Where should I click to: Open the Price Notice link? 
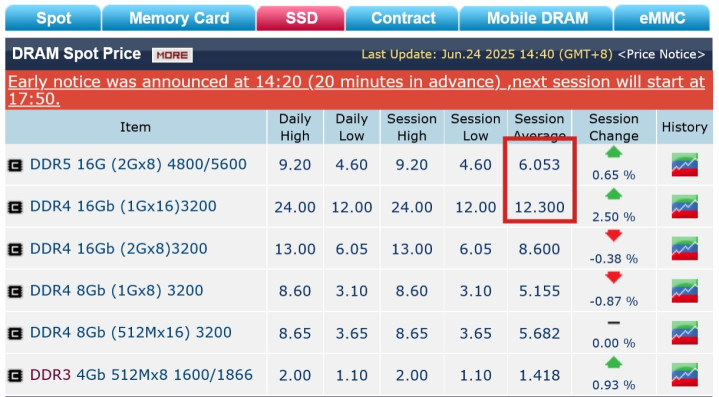661,54
